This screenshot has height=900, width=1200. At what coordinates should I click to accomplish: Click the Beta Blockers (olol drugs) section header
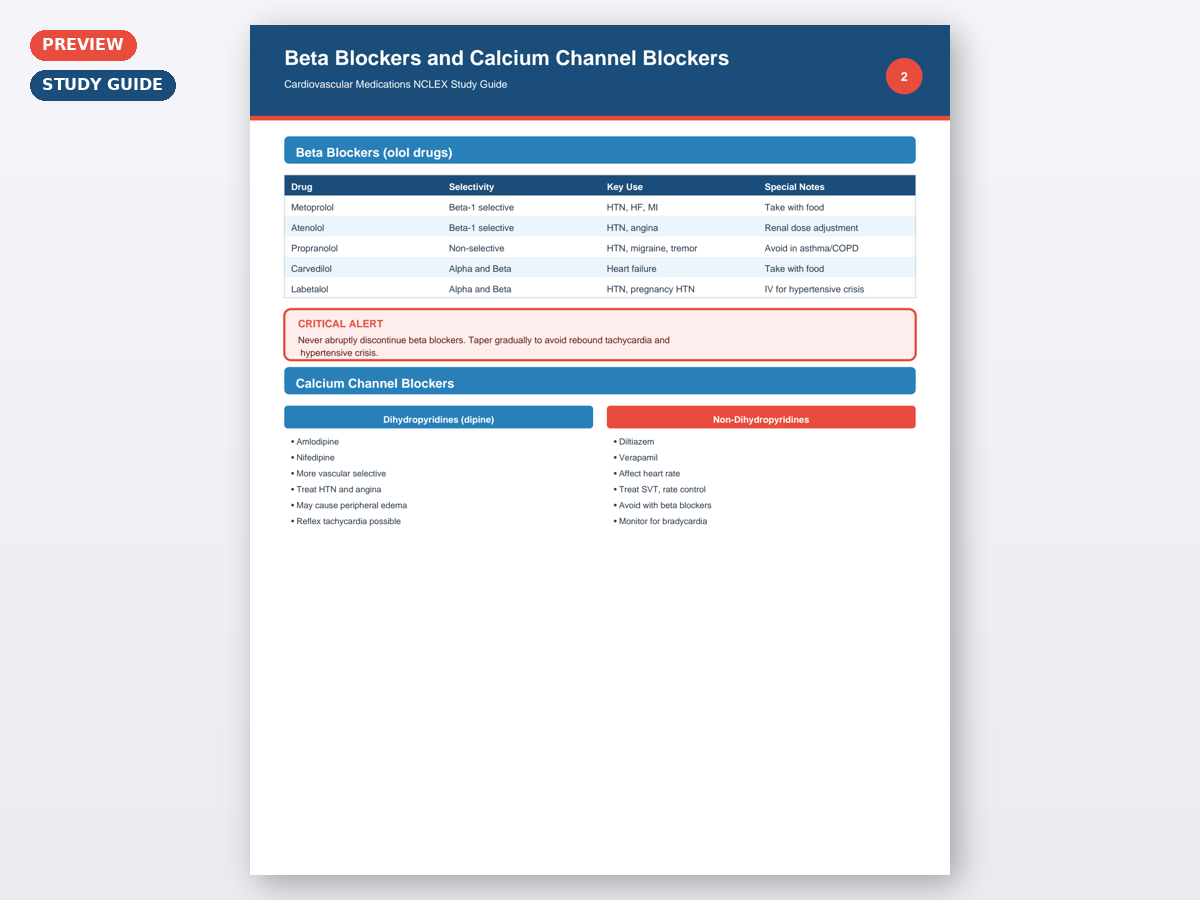(x=600, y=150)
